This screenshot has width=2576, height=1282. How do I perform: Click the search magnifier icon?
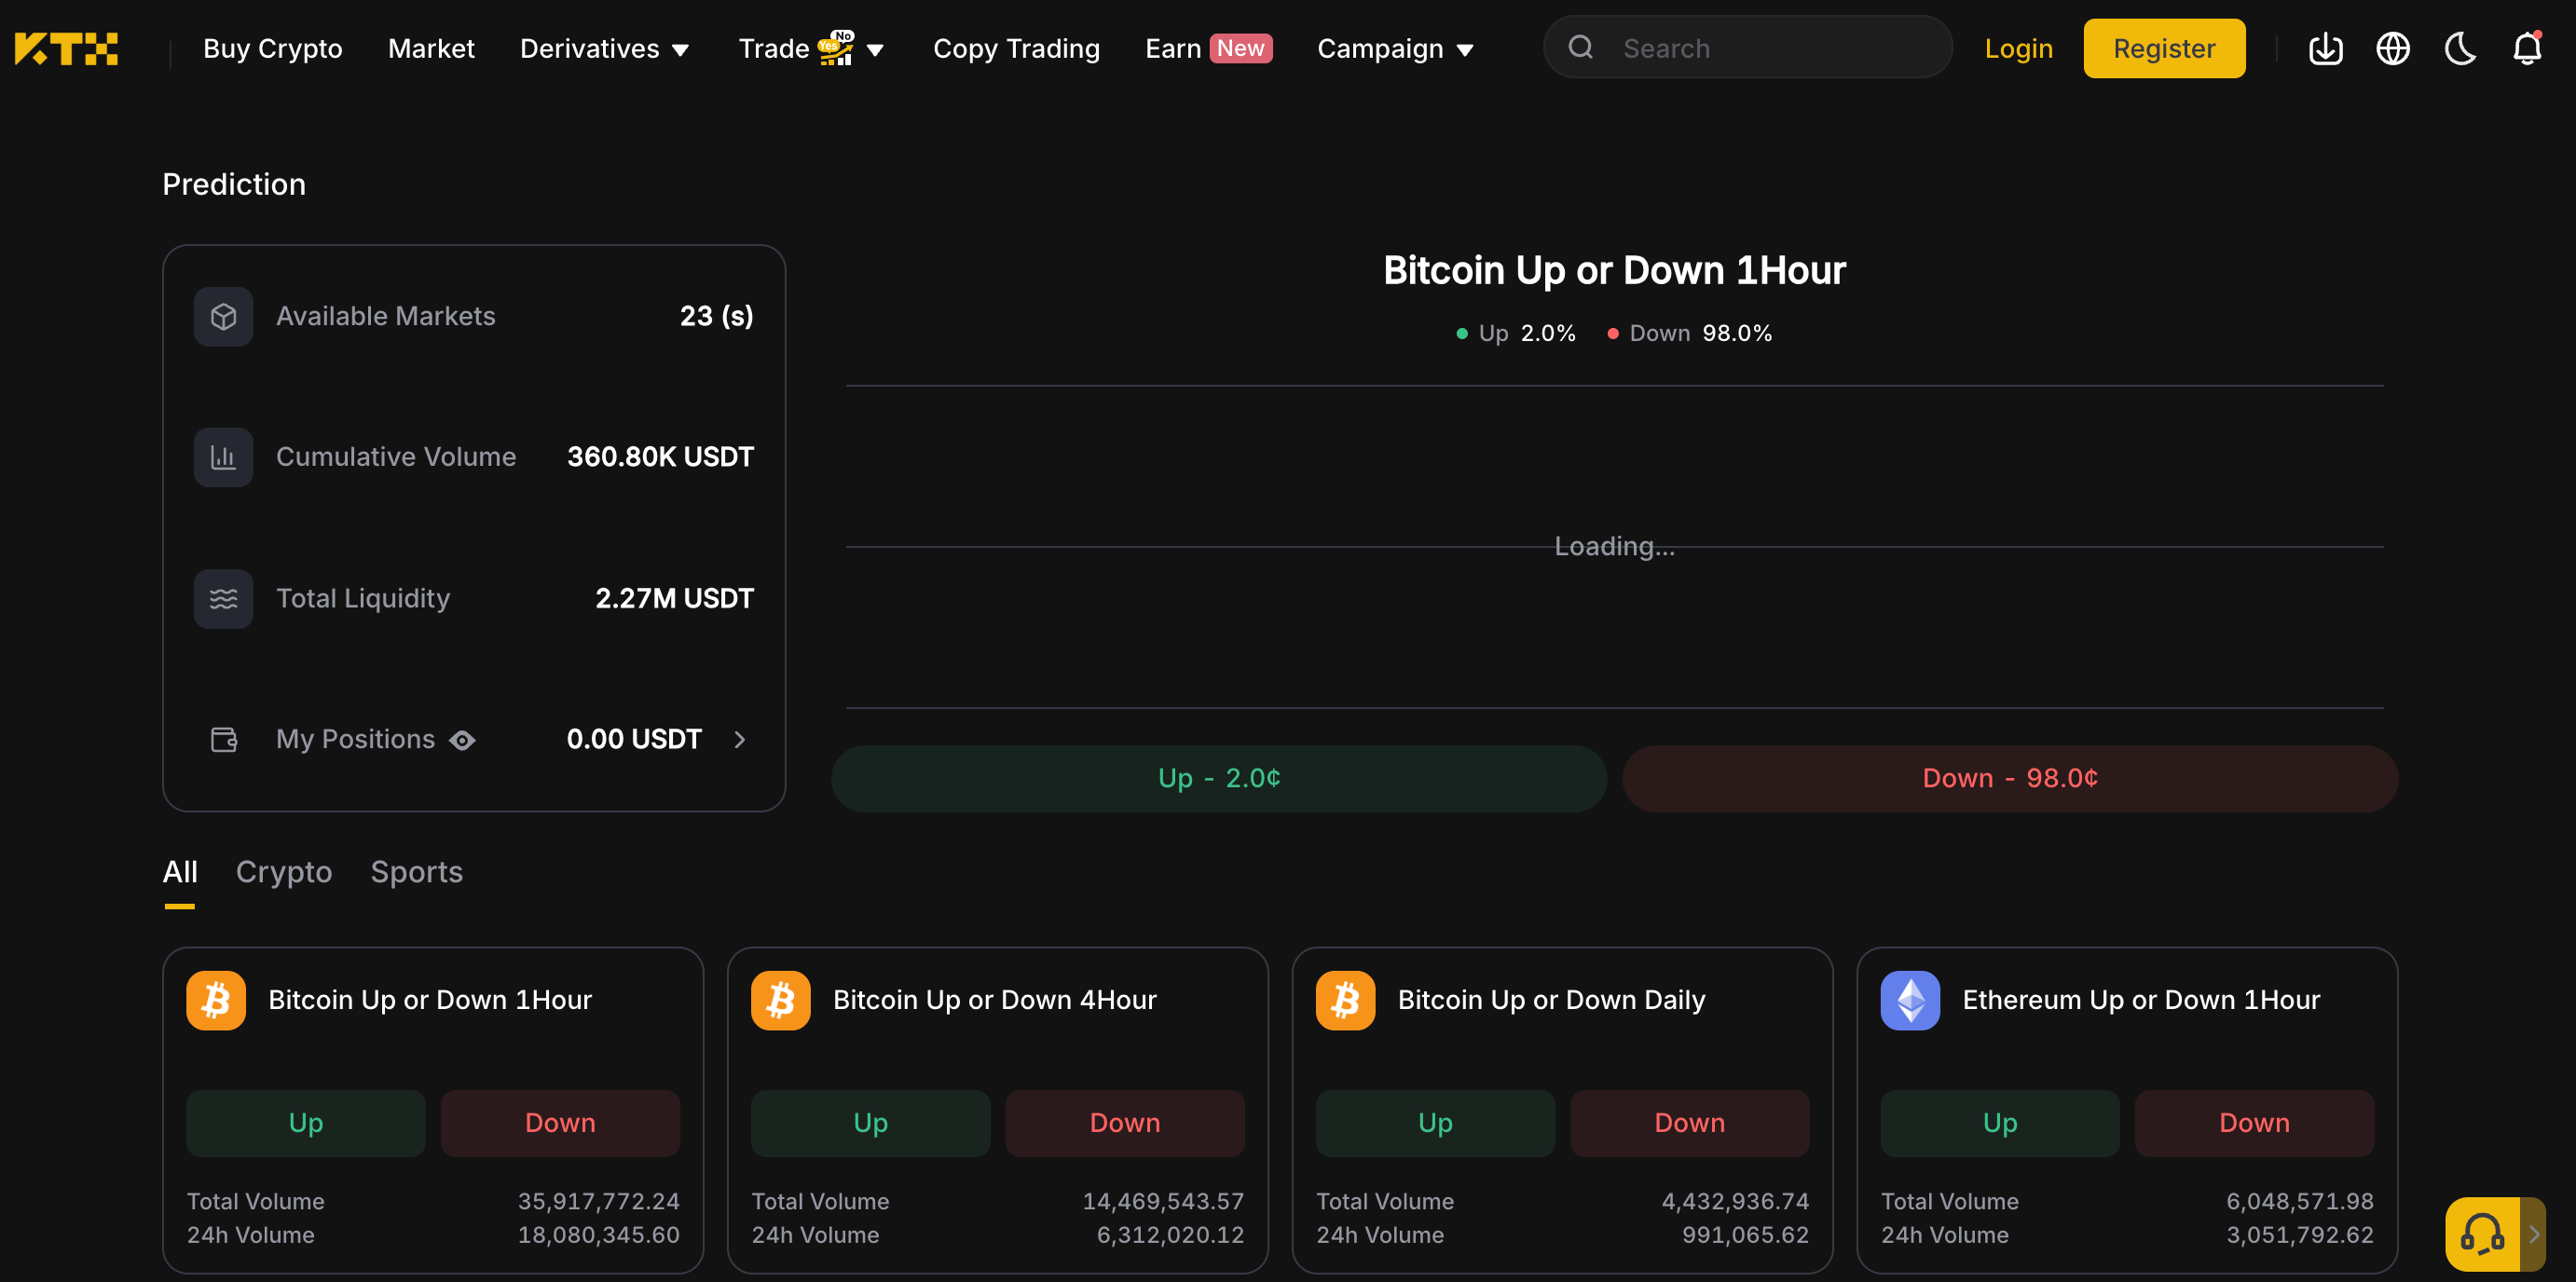click(1580, 47)
